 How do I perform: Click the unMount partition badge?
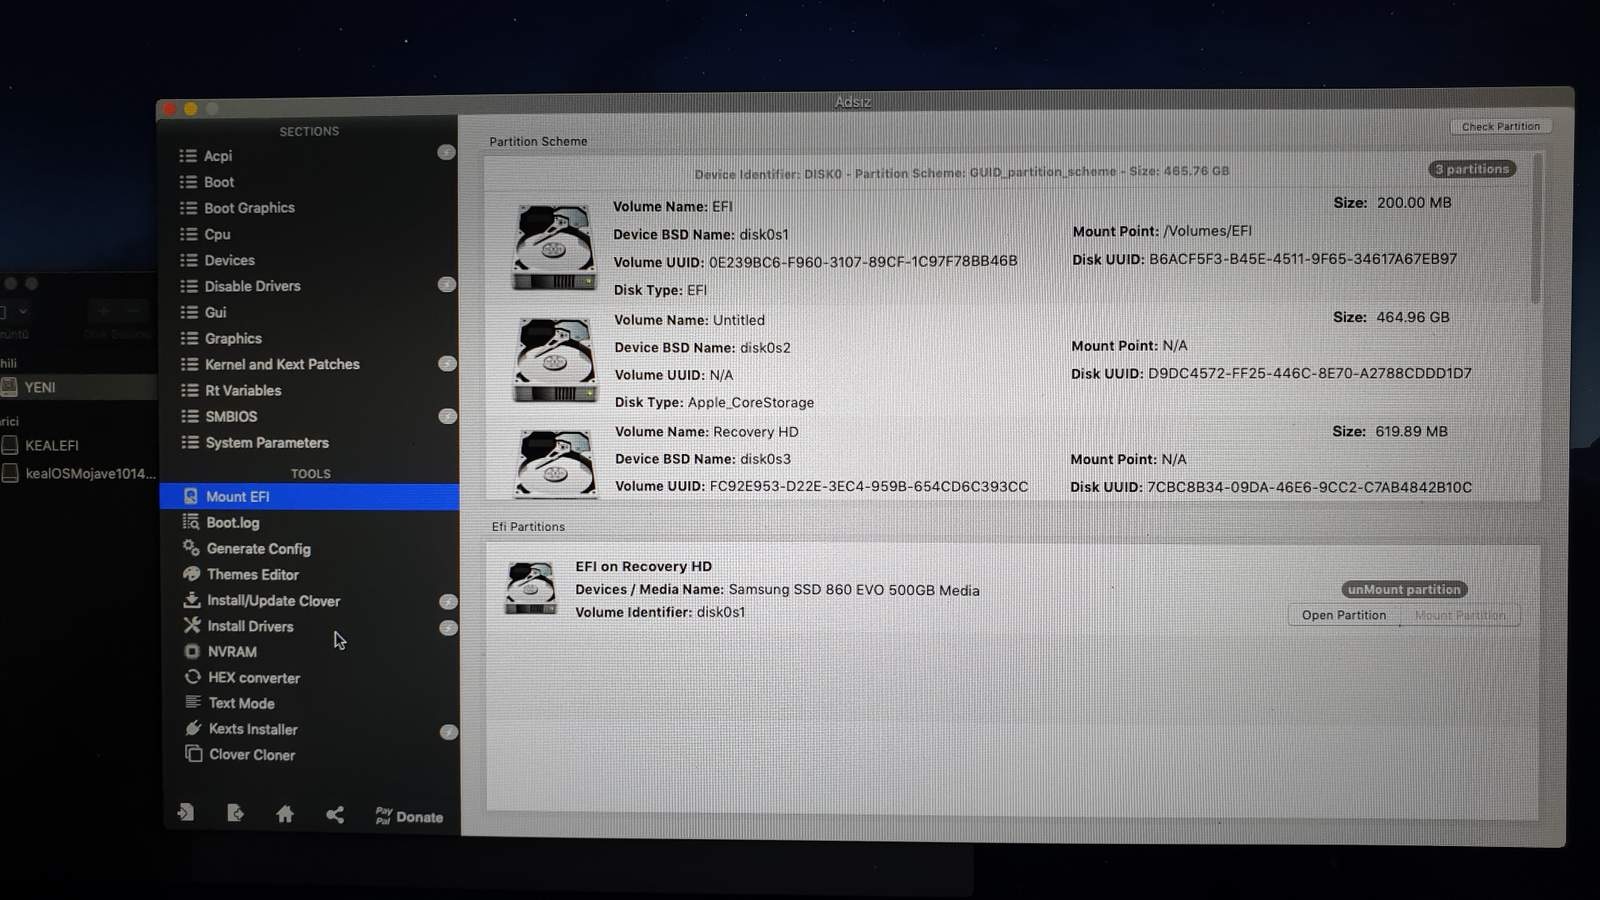[x=1403, y=590]
